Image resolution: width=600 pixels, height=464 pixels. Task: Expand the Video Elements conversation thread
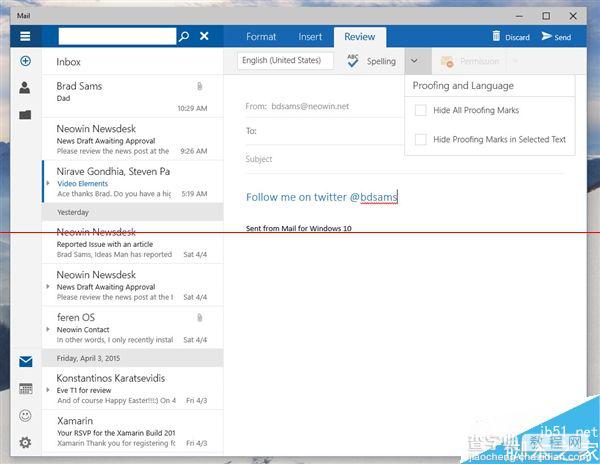48,183
